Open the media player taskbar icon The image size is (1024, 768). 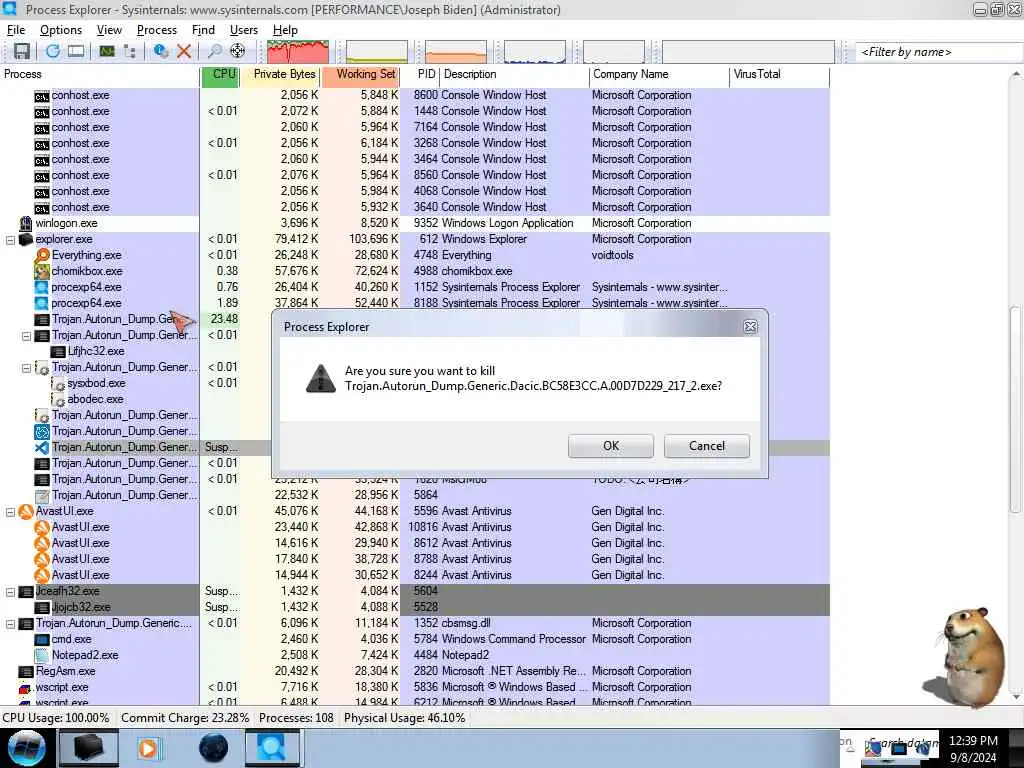(x=148, y=748)
